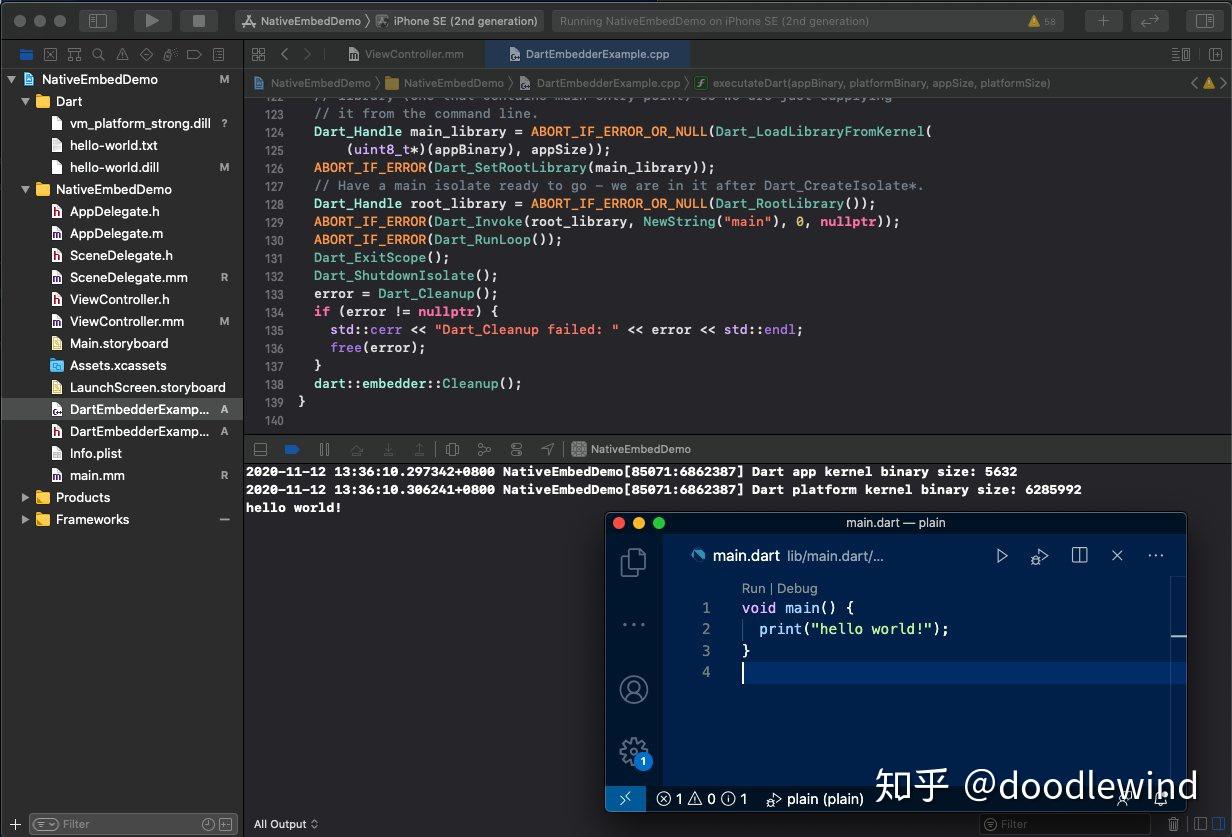Switch to the ViewController.mm tab
The height and width of the screenshot is (837, 1232).
(413, 54)
